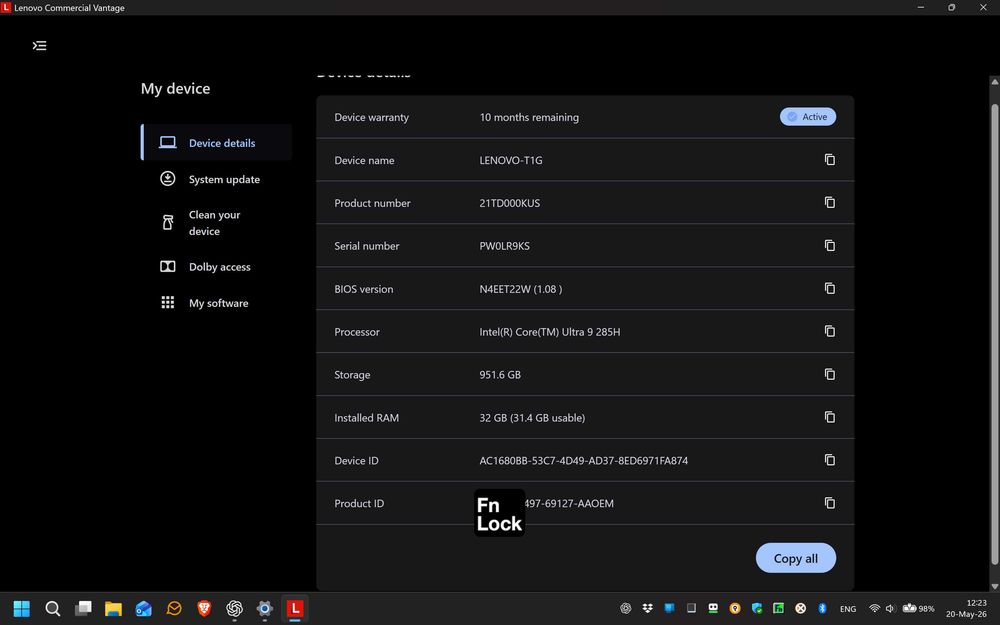Image resolution: width=1000 pixels, height=625 pixels.
Task: Copy the Product ID value
Action: pos(829,503)
